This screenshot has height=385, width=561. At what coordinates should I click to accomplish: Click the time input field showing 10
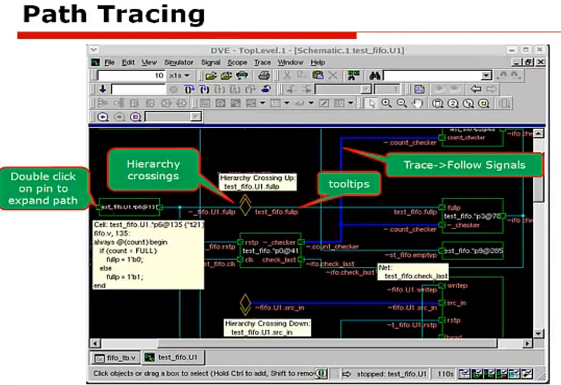click(131, 75)
